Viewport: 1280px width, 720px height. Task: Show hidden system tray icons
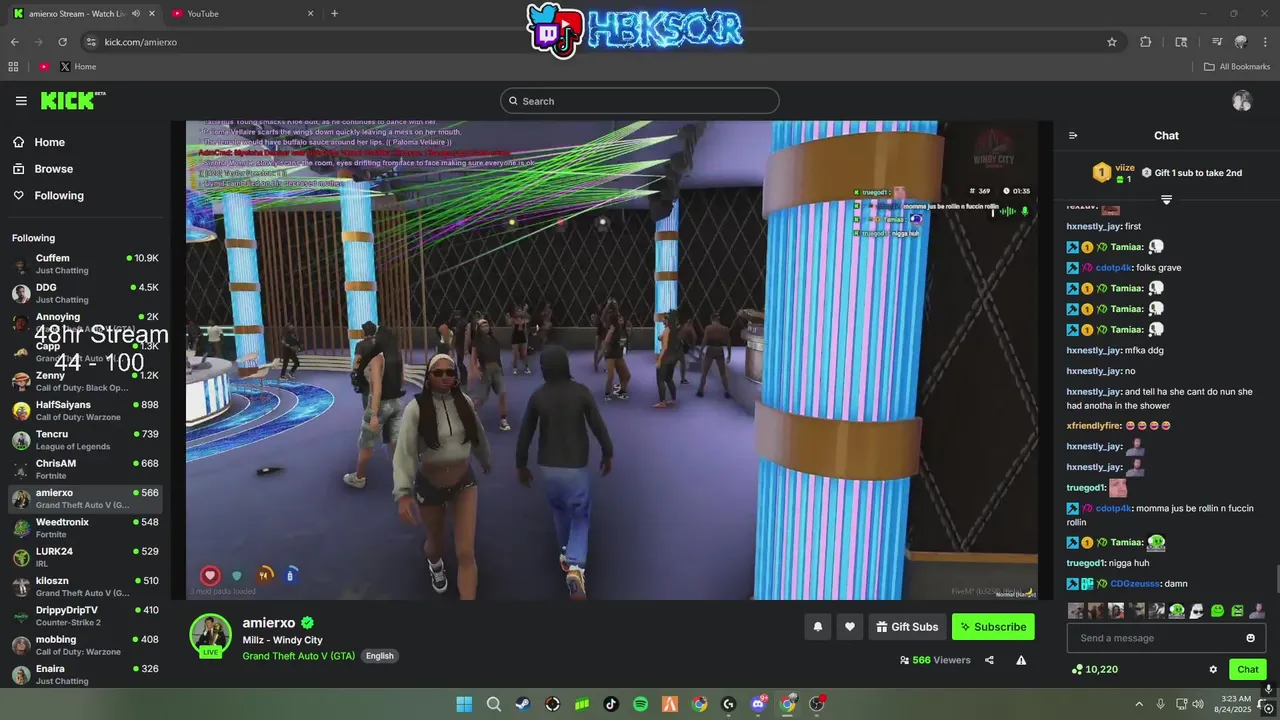[x=1139, y=704]
